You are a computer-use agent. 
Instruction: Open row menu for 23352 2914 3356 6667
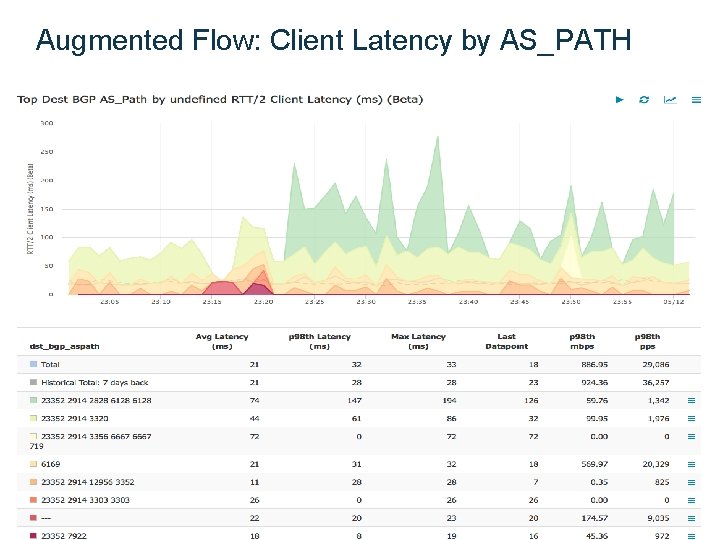(691, 436)
